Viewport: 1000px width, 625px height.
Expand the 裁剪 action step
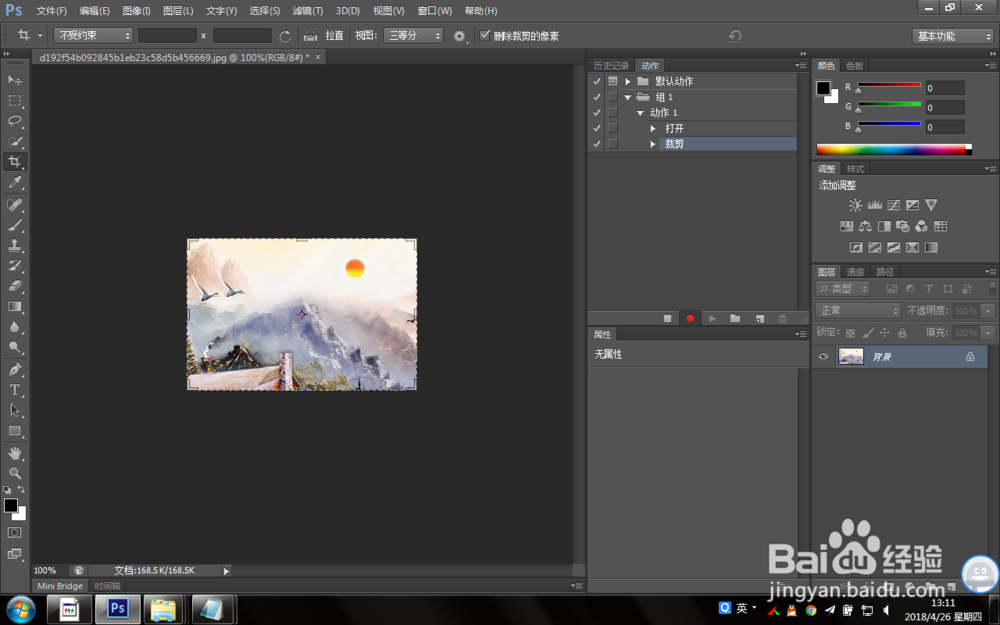pos(653,144)
